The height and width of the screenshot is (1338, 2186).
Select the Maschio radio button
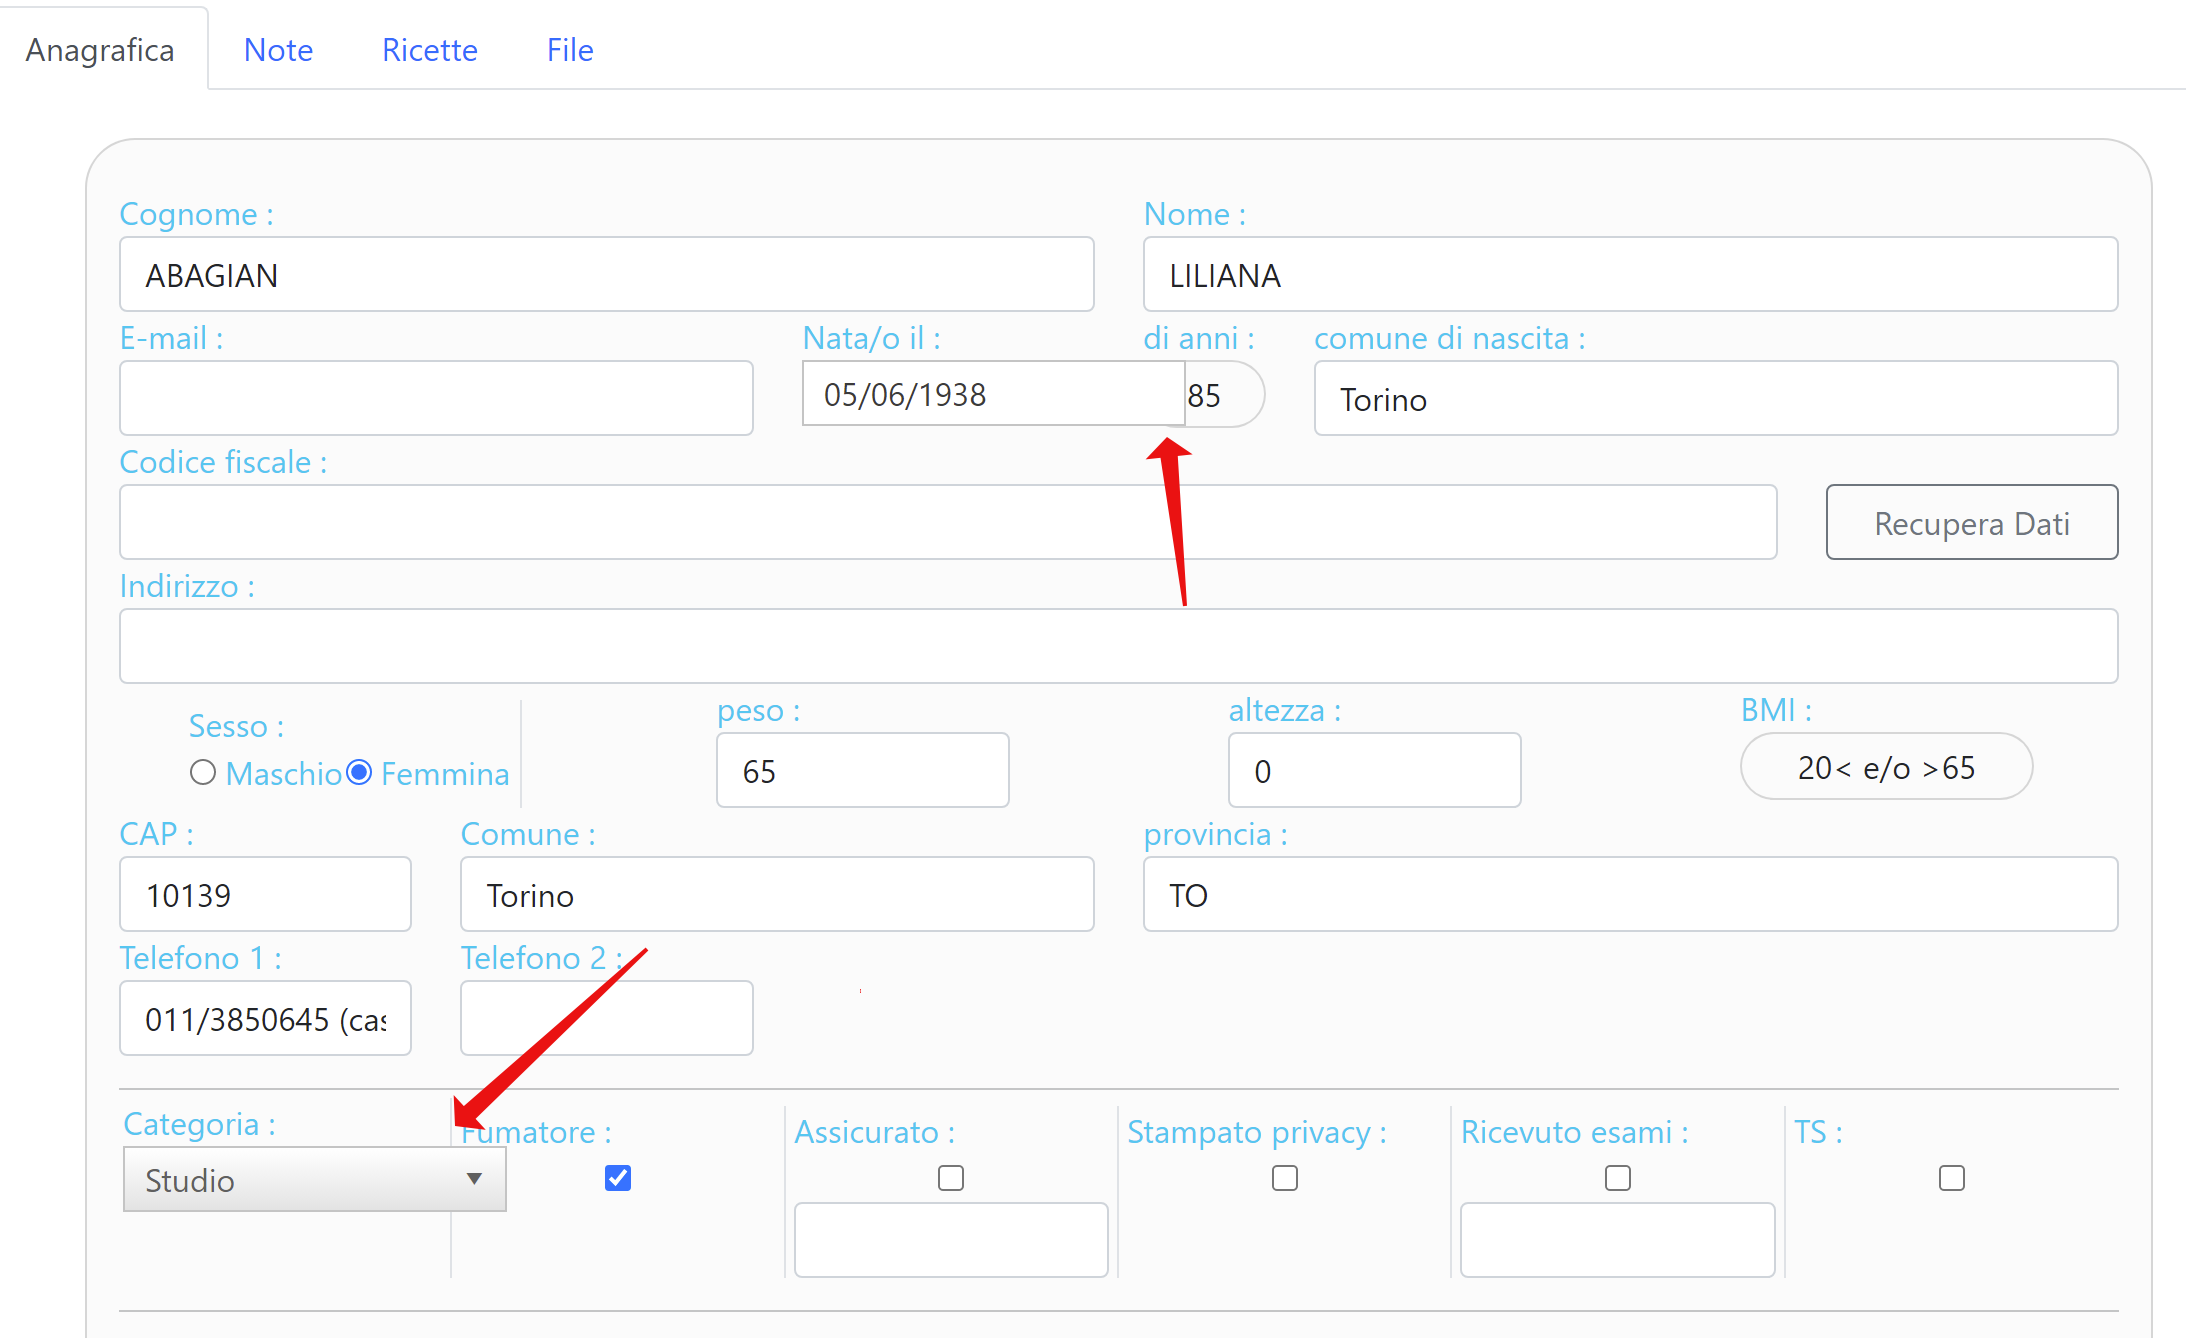click(x=203, y=773)
